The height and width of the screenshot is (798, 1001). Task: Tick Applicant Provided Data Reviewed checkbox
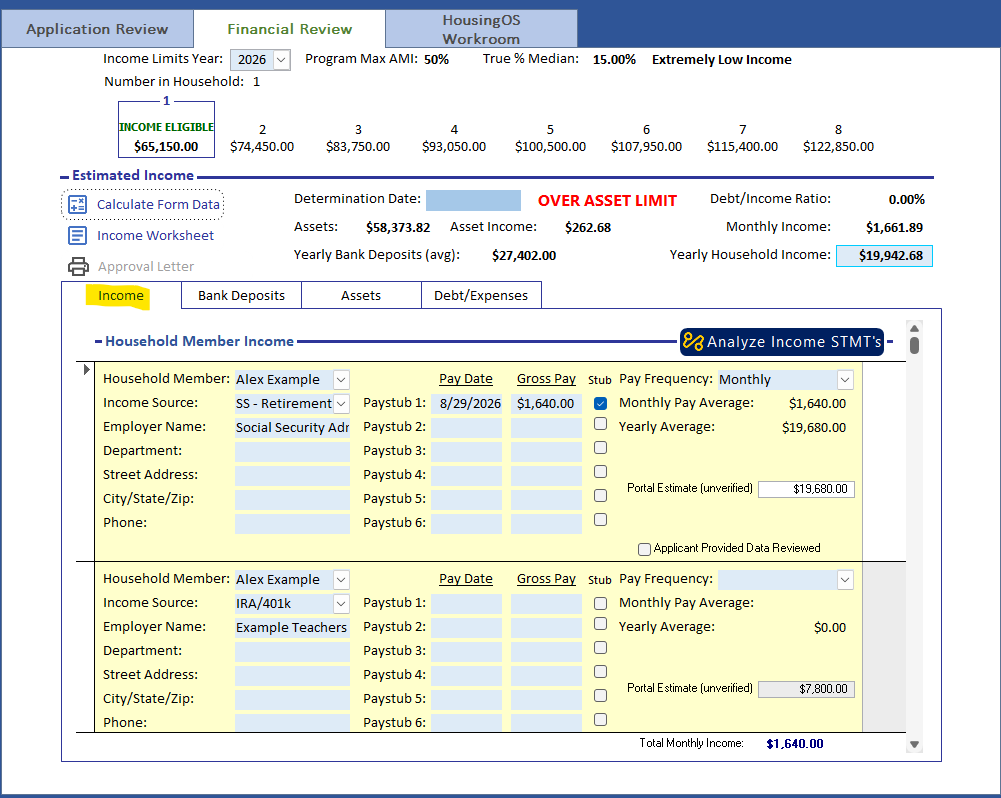[x=644, y=549]
